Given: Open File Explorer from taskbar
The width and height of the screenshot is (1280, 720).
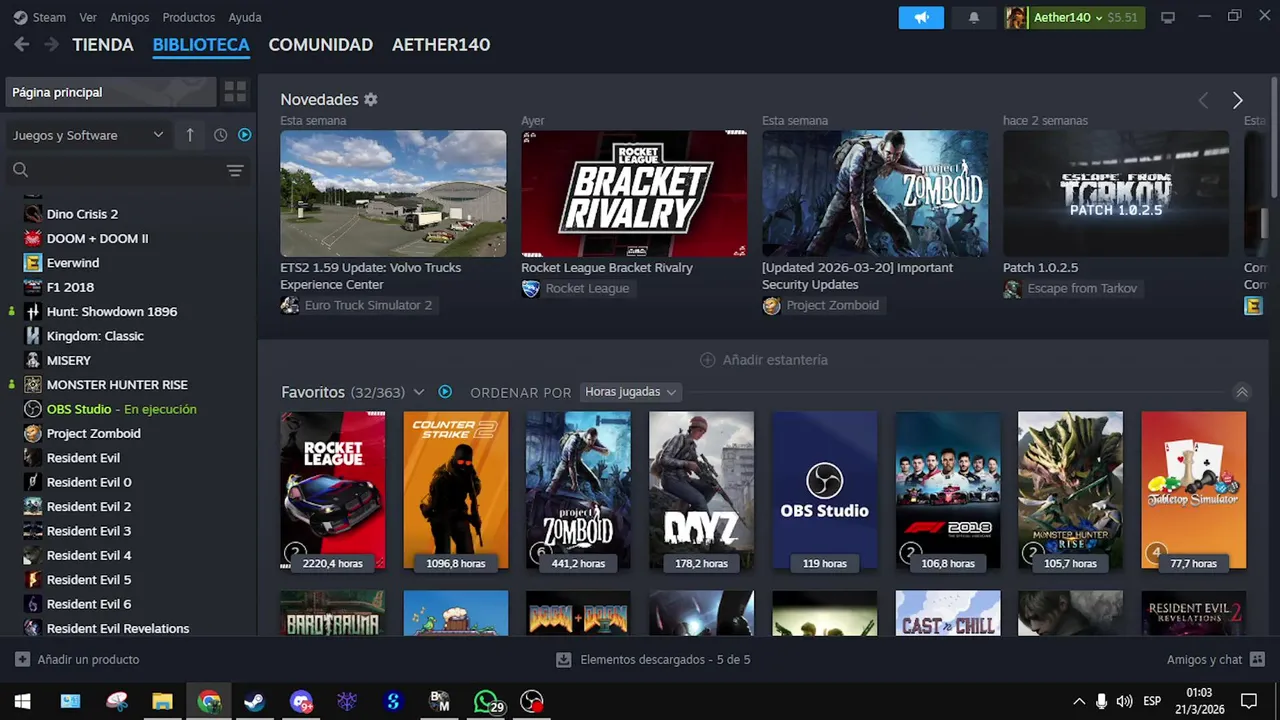Looking at the screenshot, I should pos(163,702).
